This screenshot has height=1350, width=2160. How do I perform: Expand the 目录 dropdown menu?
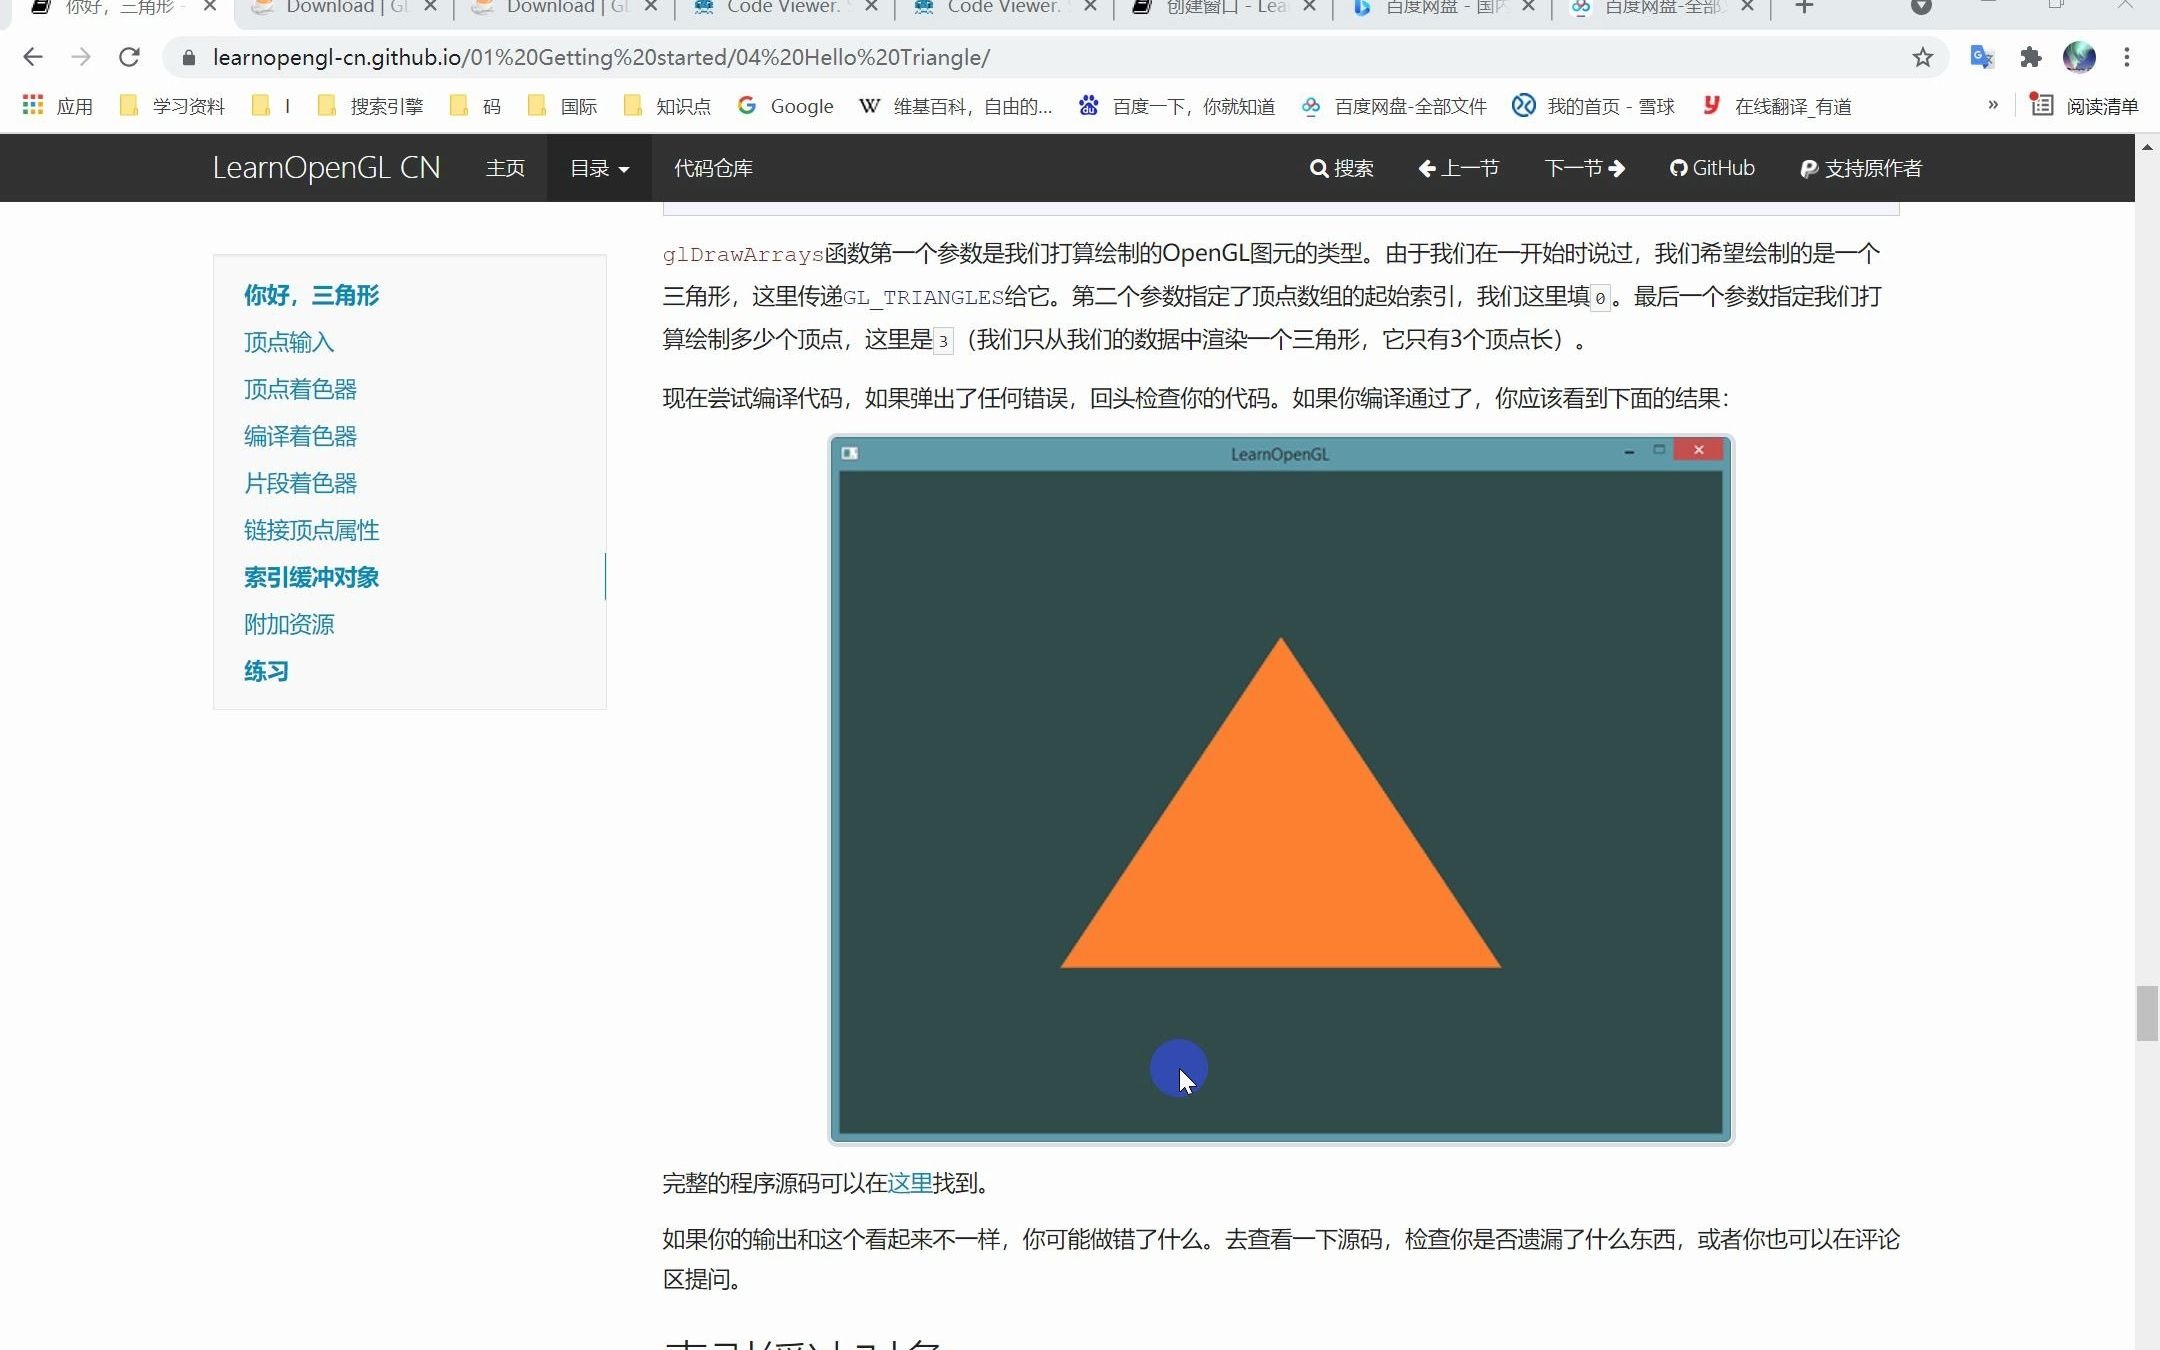coord(597,168)
